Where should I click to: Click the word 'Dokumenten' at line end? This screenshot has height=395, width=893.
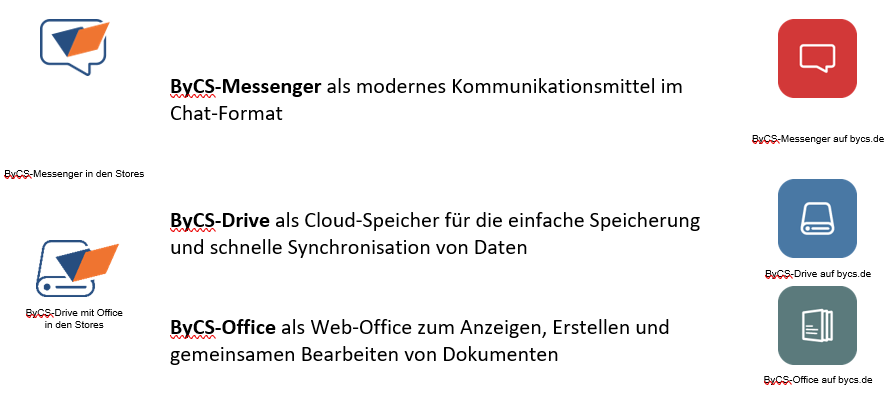tap(501, 355)
